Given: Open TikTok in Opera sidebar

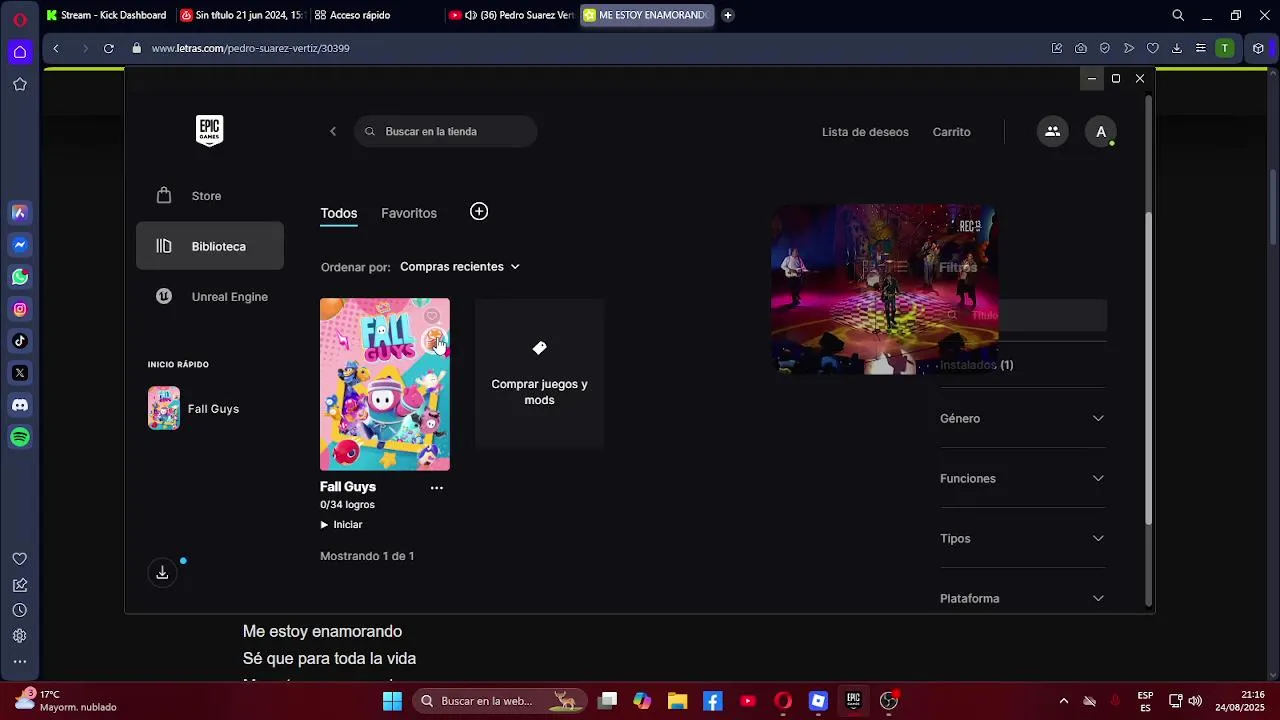Looking at the screenshot, I should [20, 341].
